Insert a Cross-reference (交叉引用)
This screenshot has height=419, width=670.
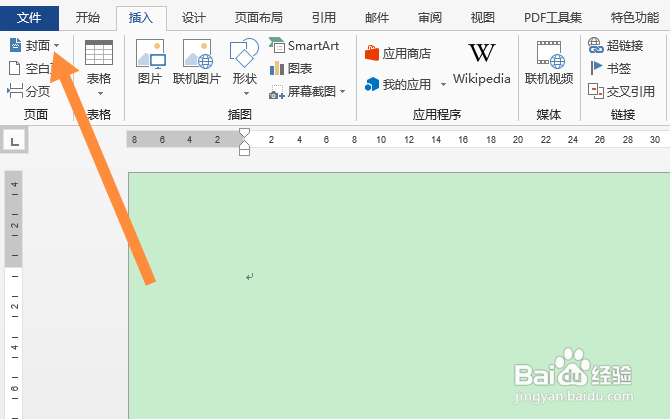(x=621, y=91)
